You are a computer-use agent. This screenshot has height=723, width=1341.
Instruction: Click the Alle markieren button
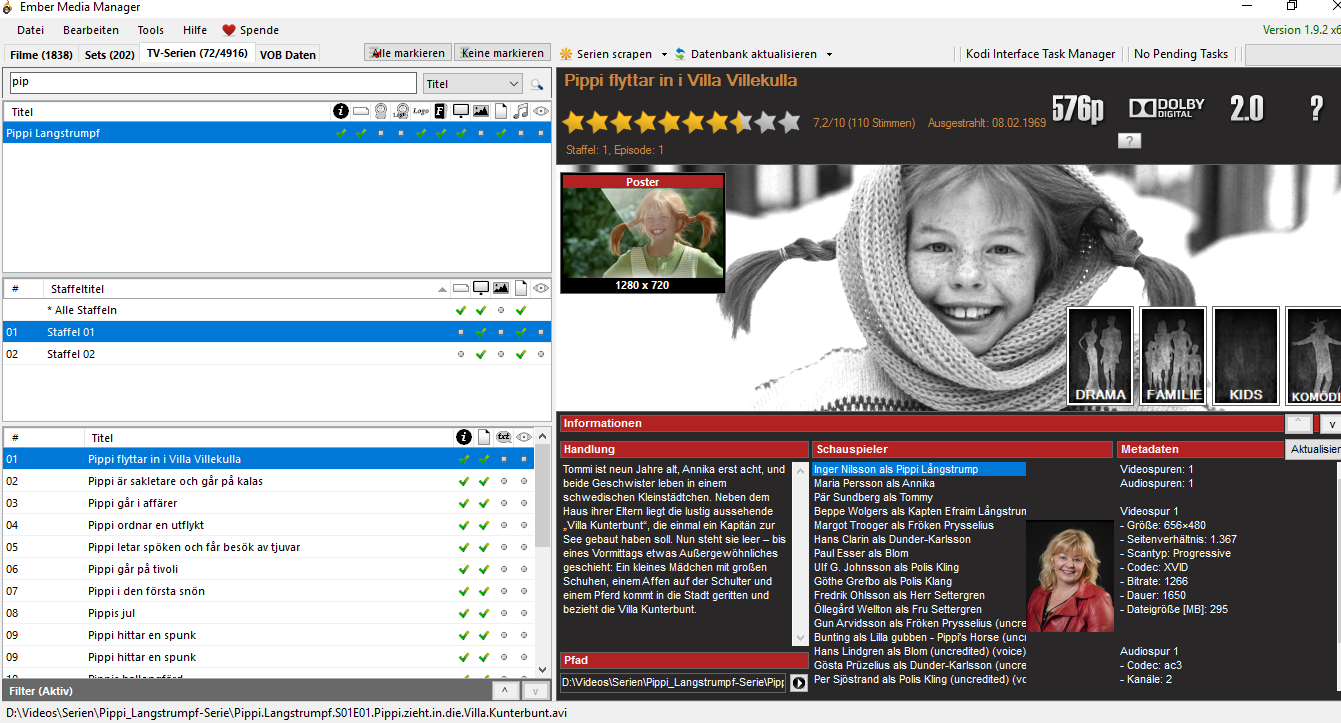pos(408,53)
